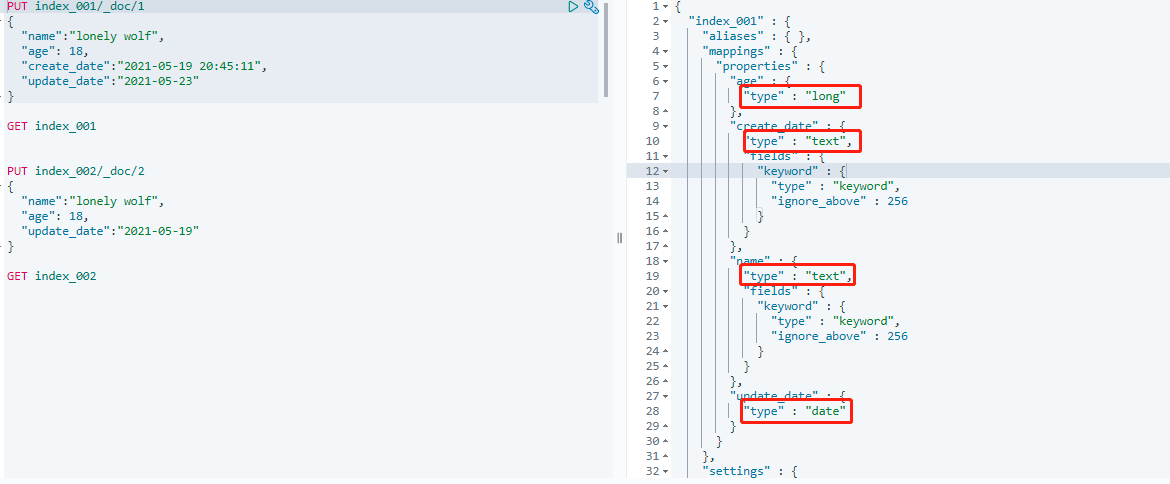
Task: Click "ignore_above" : 256 on line 23
Action: [x=839, y=336]
